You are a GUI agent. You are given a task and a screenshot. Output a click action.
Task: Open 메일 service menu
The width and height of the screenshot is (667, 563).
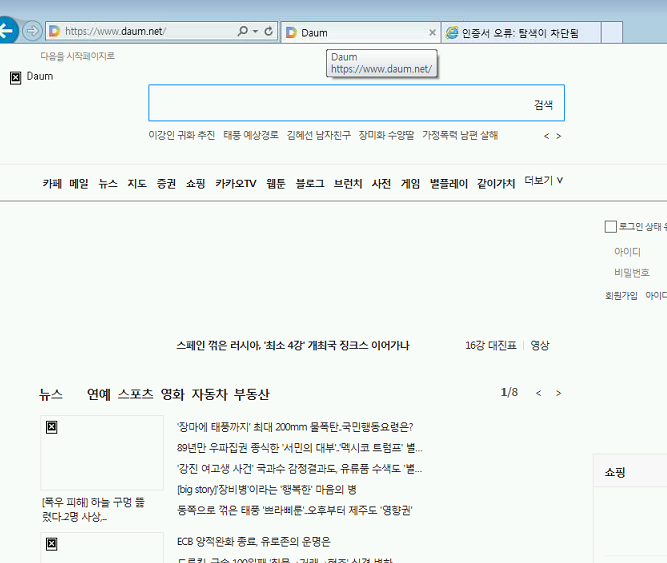[x=79, y=184]
